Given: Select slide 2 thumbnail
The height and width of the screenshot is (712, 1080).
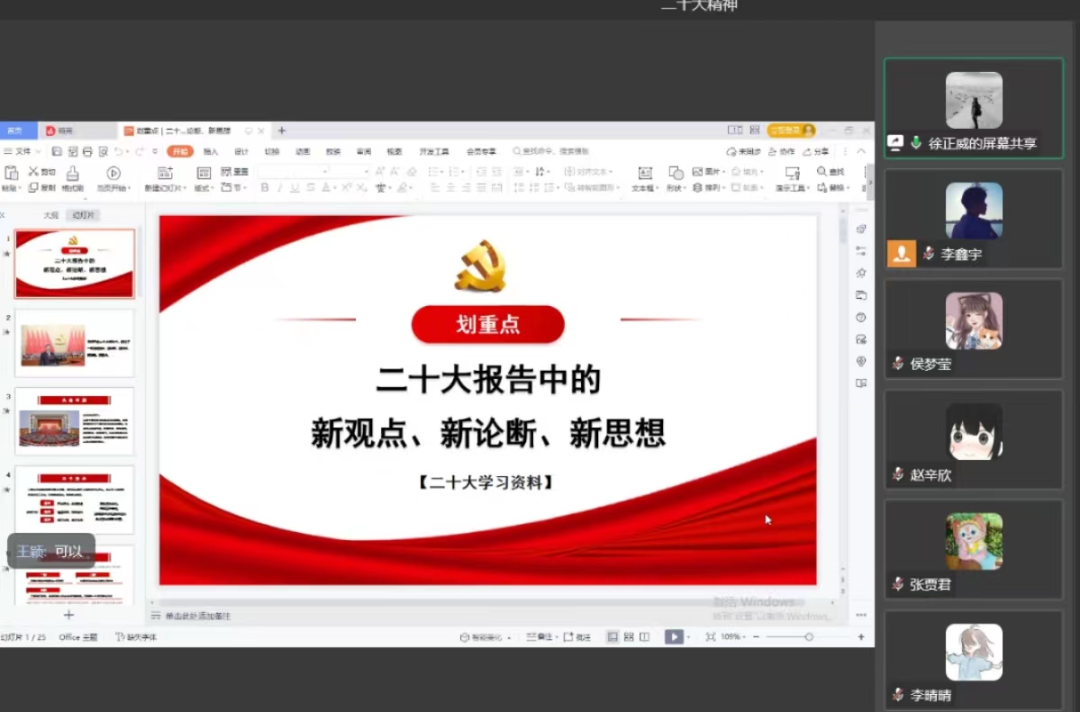Looking at the screenshot, I should pos(74,343).
